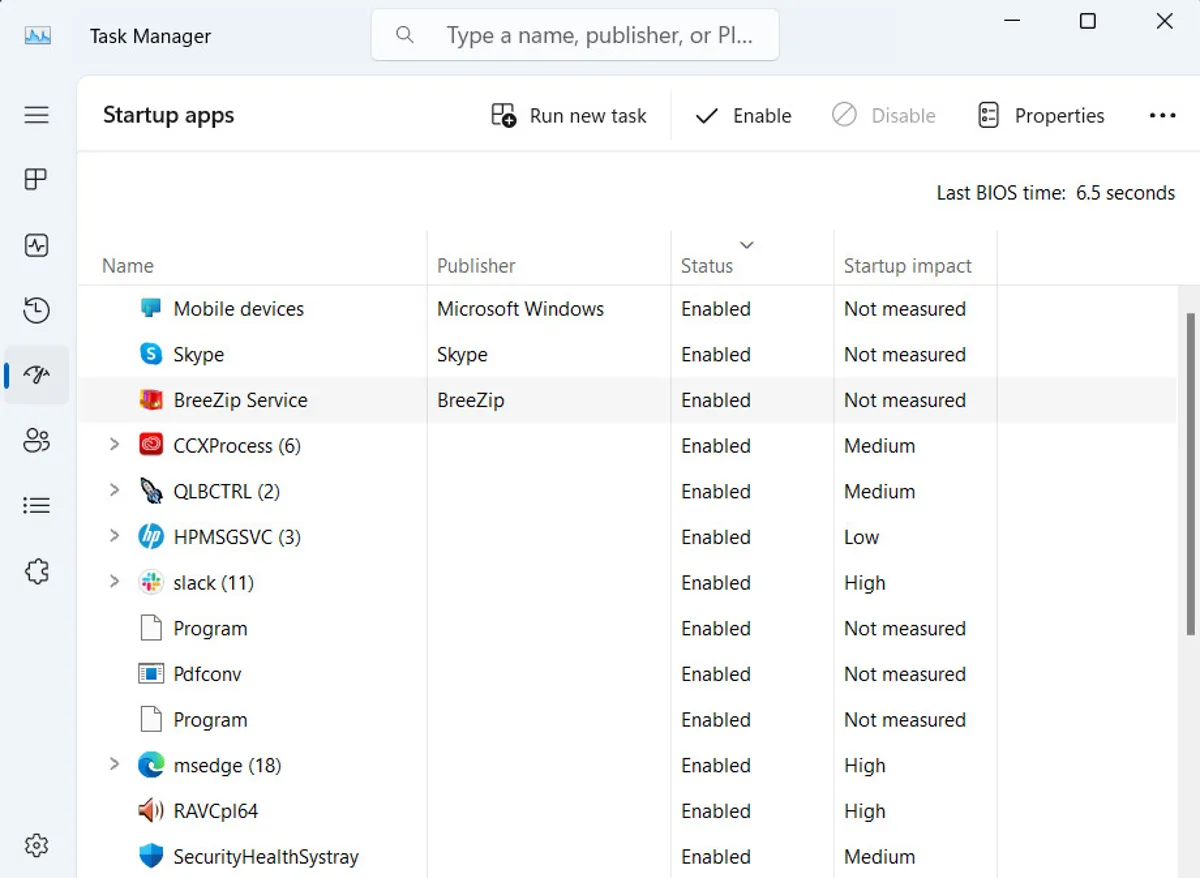Viewport: 1200px width, 878px height.
Task: Sort by the Publisher column header
Action: point(476,266)
